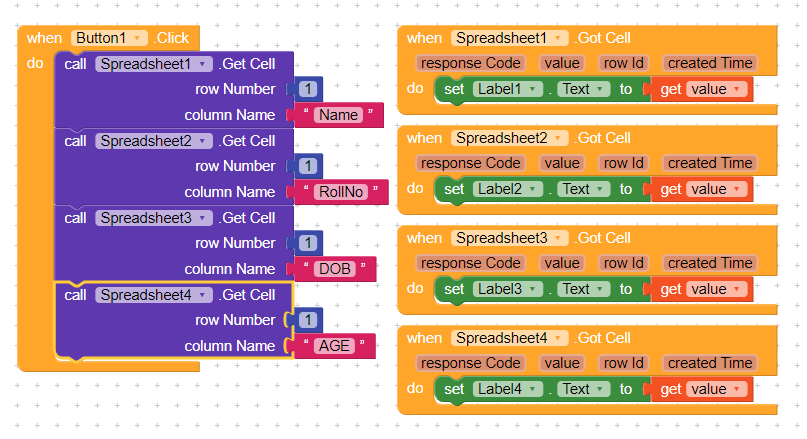Open Spreadsheet3 dropdown in Got Cell event
The height and width of the screenshot is (439, 807).
pos(510,238)
